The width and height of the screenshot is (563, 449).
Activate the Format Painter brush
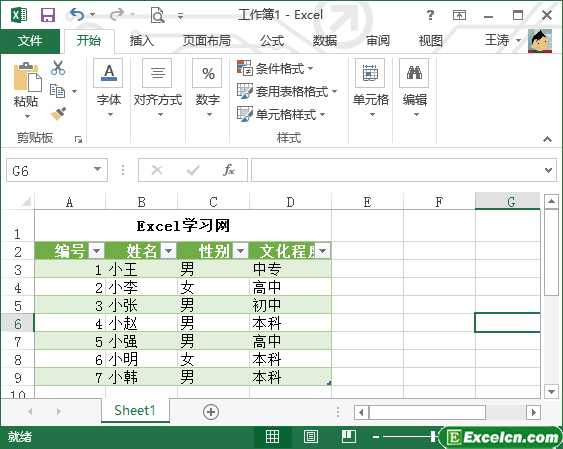58,114
